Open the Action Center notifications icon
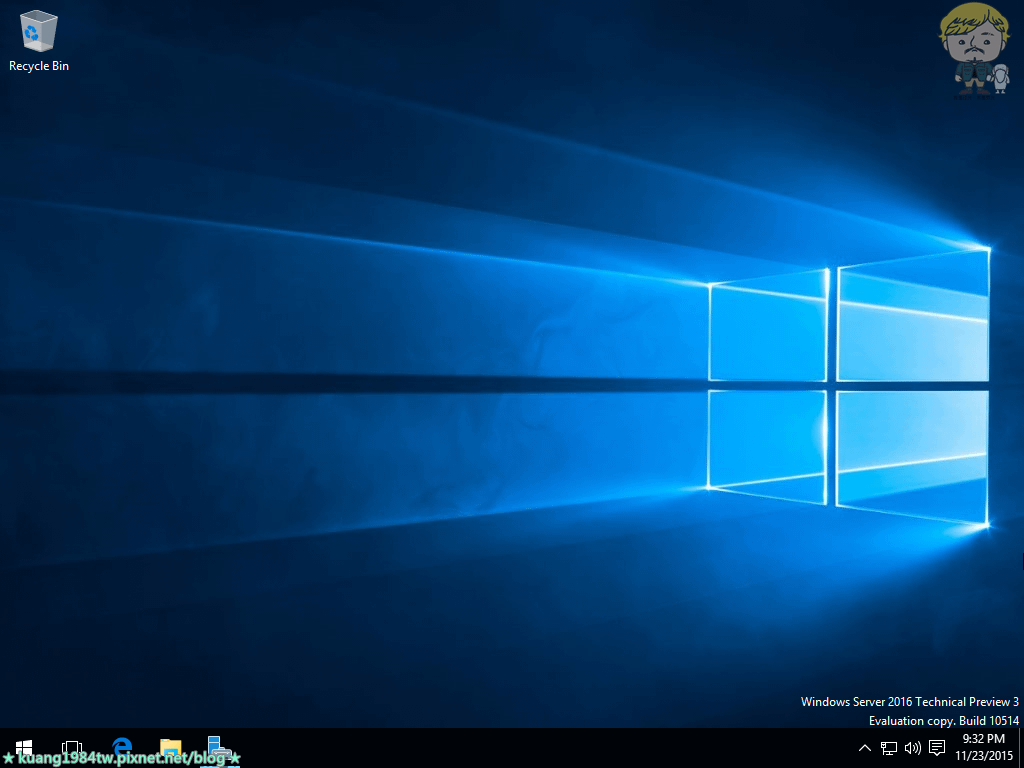The height and width of the screenshot is (768, 1024). 937,748
